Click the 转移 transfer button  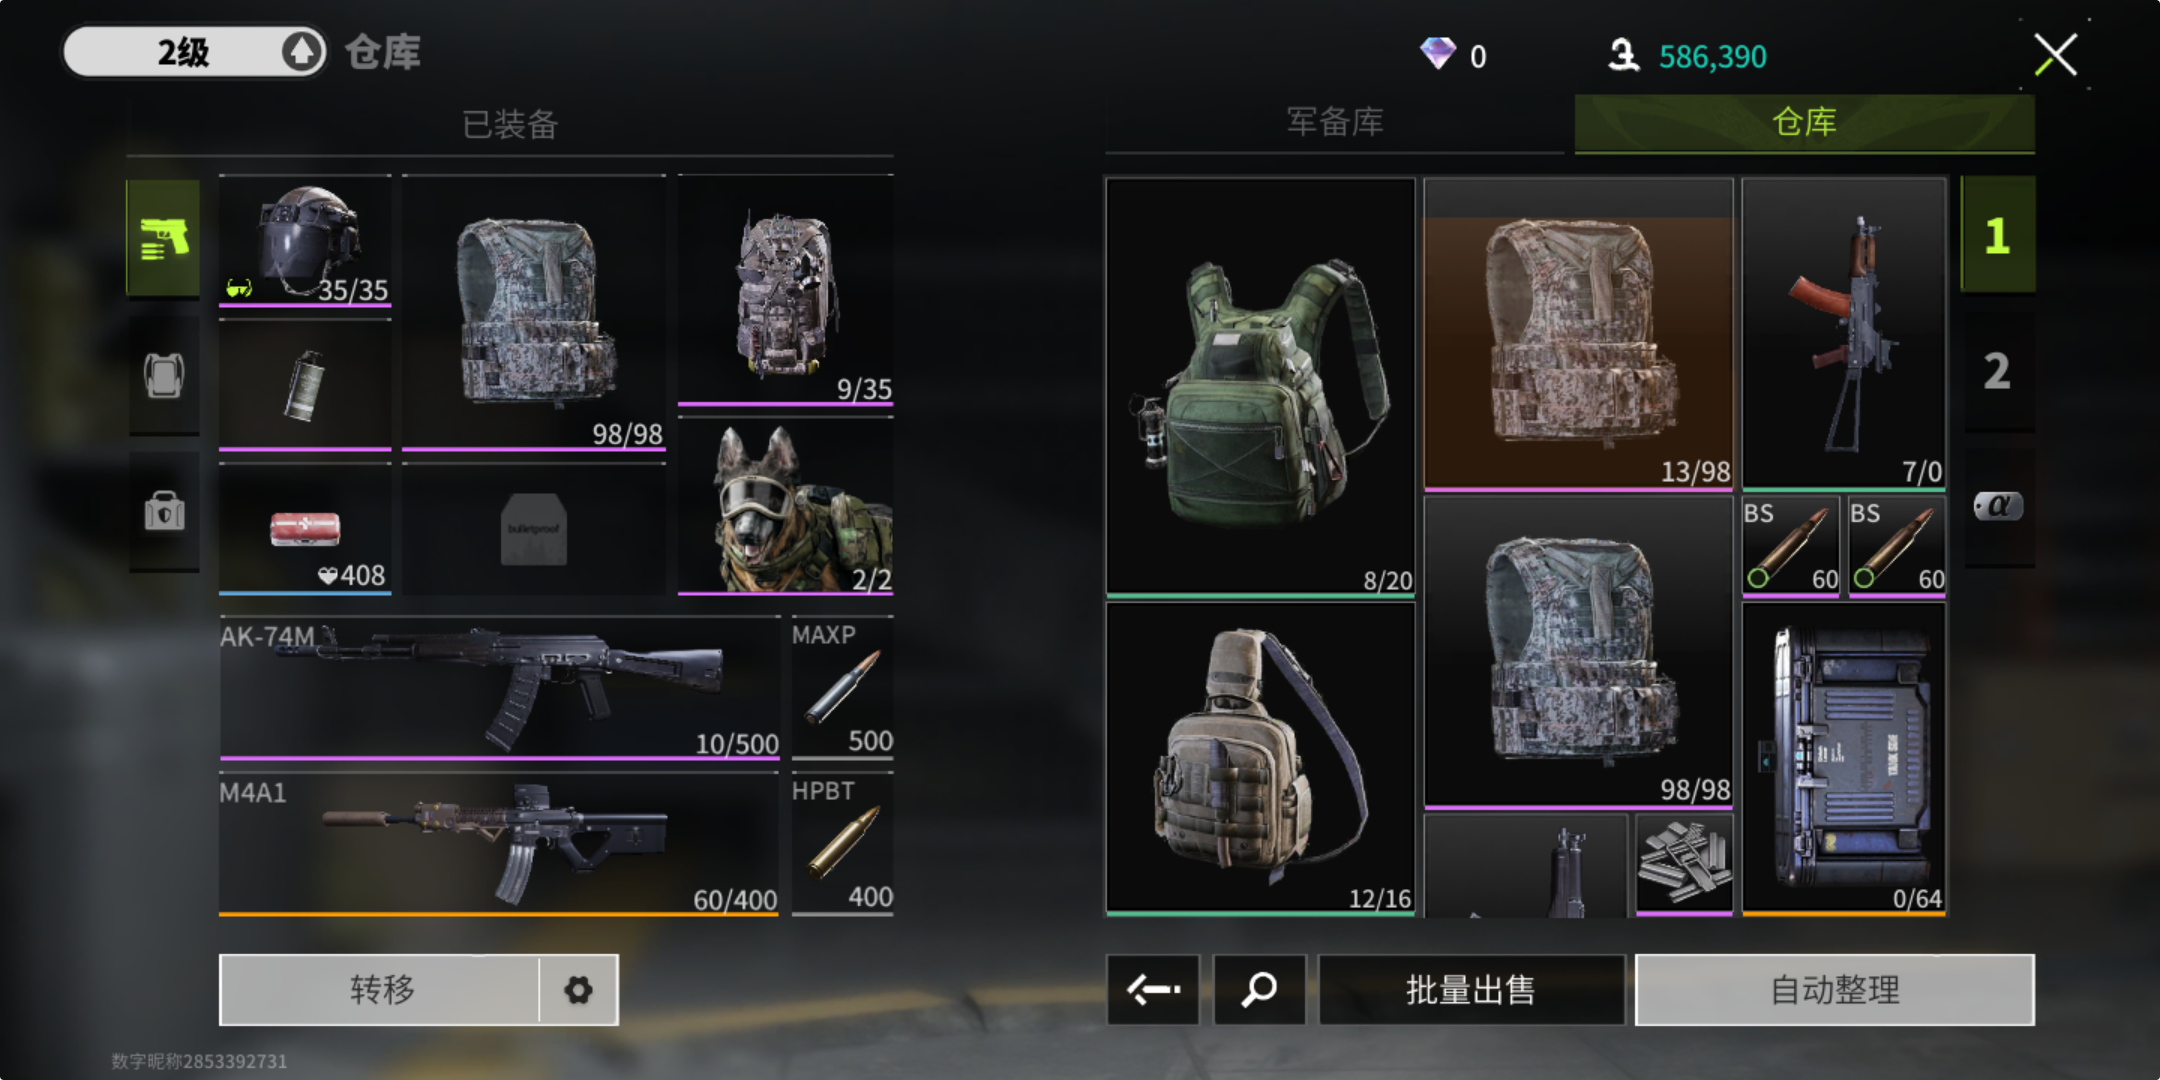click(x=380, y=989)
